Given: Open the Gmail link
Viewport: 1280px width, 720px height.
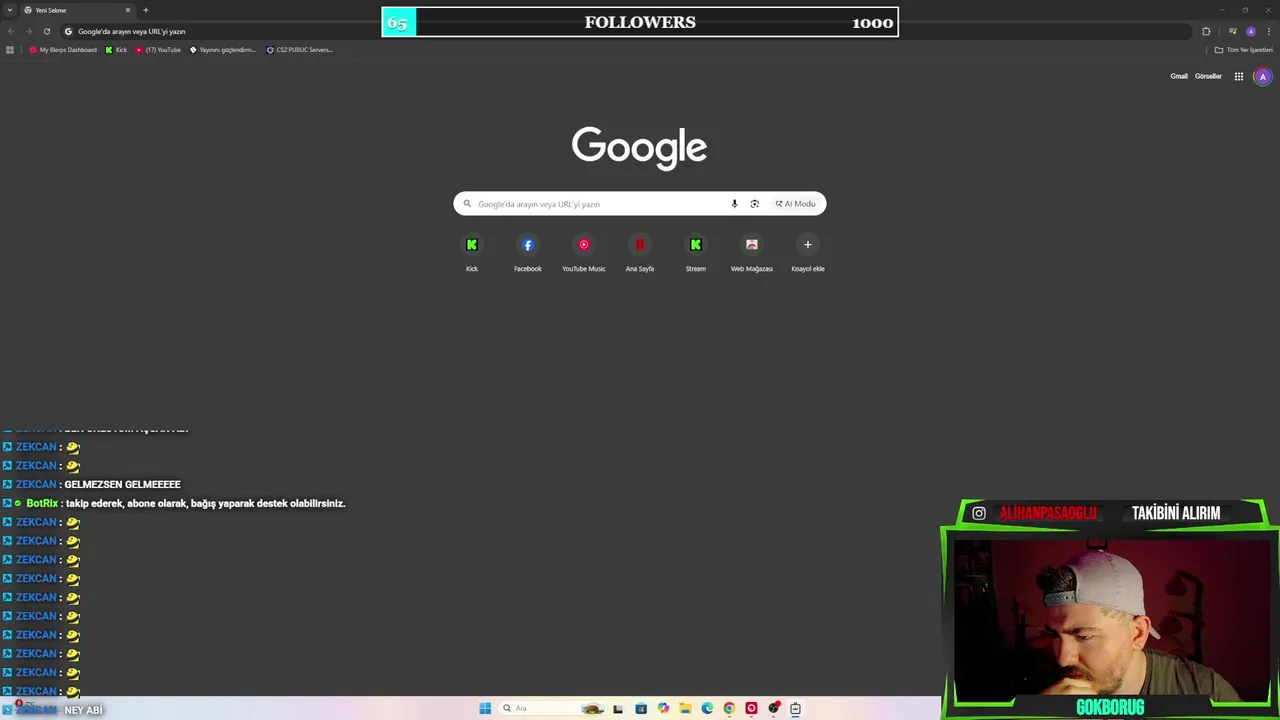Looking at the screenshot, I should point(1179,76).
